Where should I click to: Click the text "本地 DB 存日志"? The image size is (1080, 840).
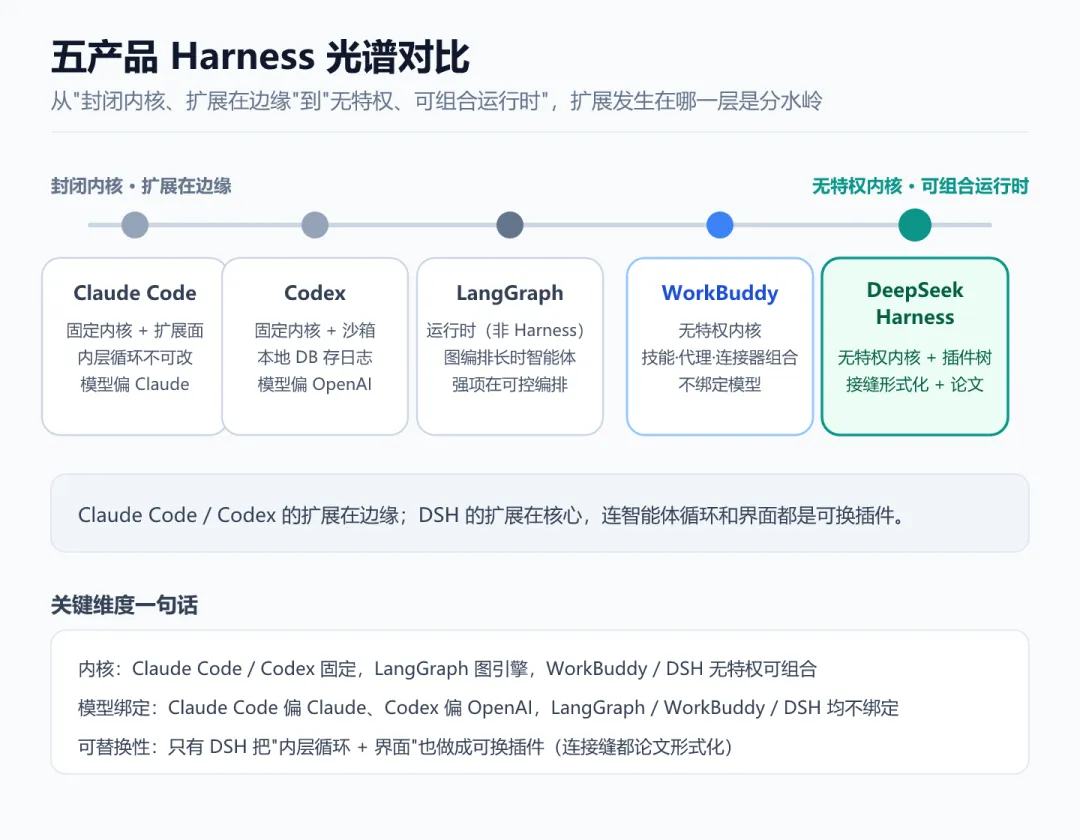315,357
